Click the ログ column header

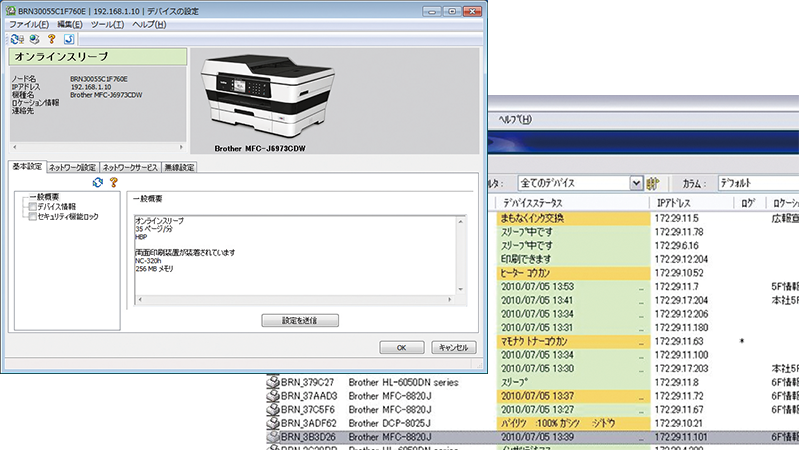750,203
